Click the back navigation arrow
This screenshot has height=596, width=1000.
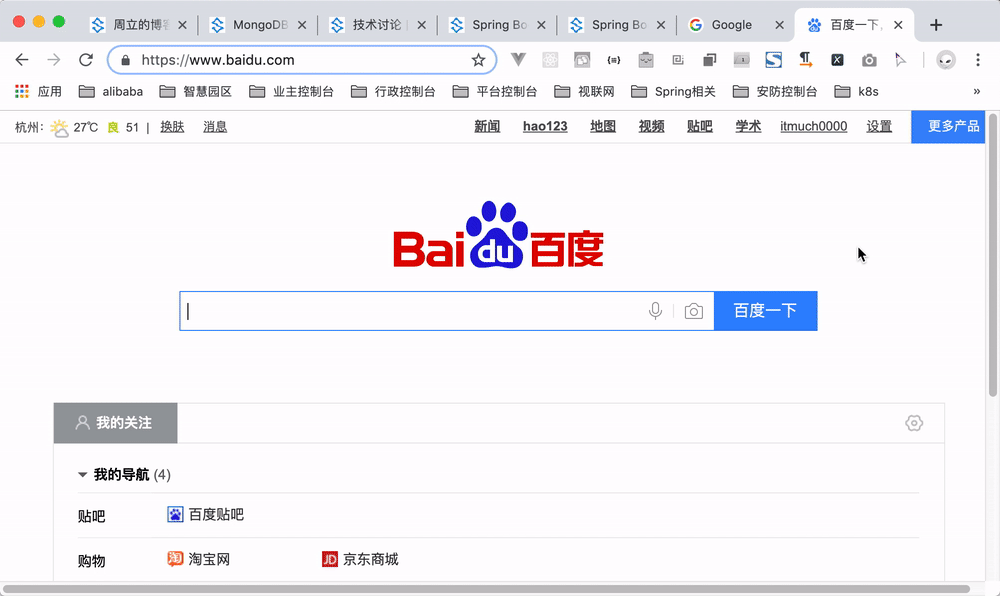point(22,60)
